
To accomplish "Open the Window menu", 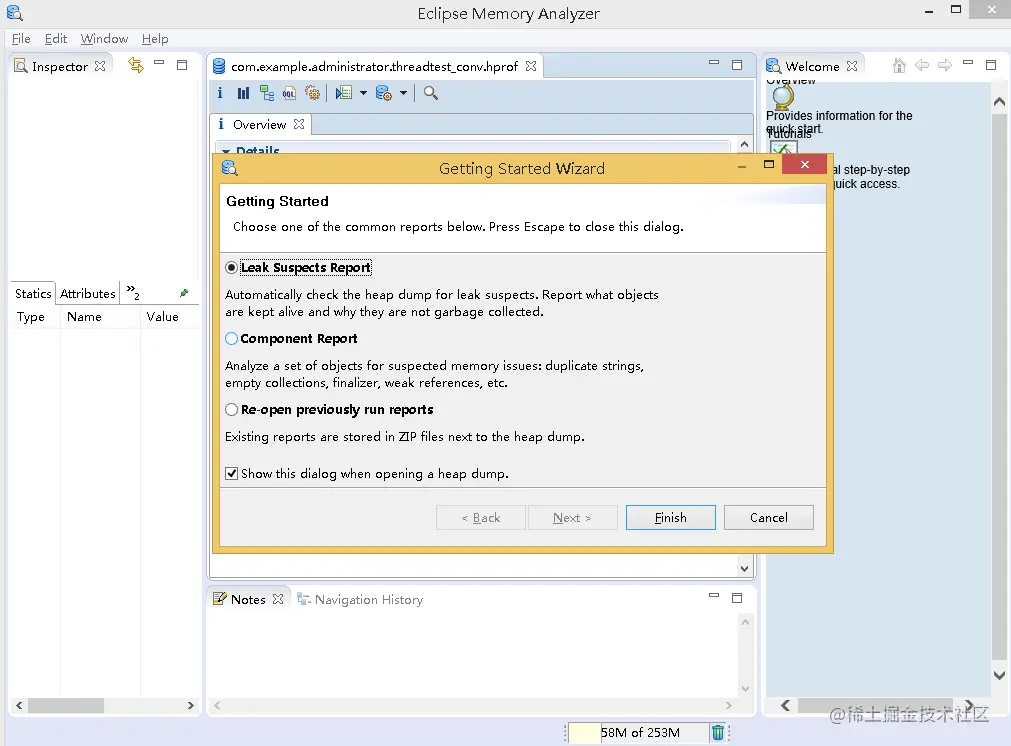I will 104,39.
